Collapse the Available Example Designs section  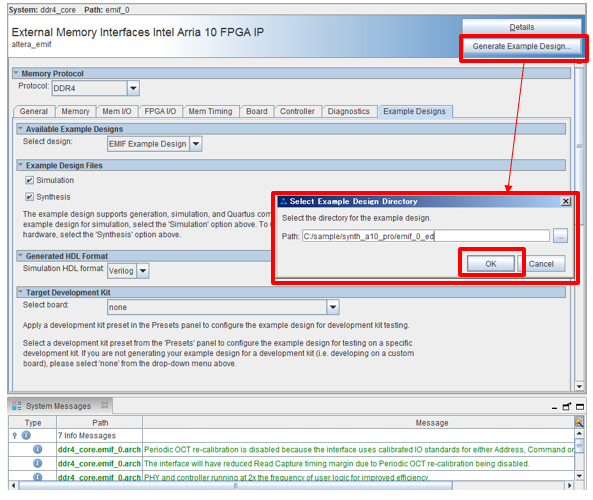click(20, 129)
